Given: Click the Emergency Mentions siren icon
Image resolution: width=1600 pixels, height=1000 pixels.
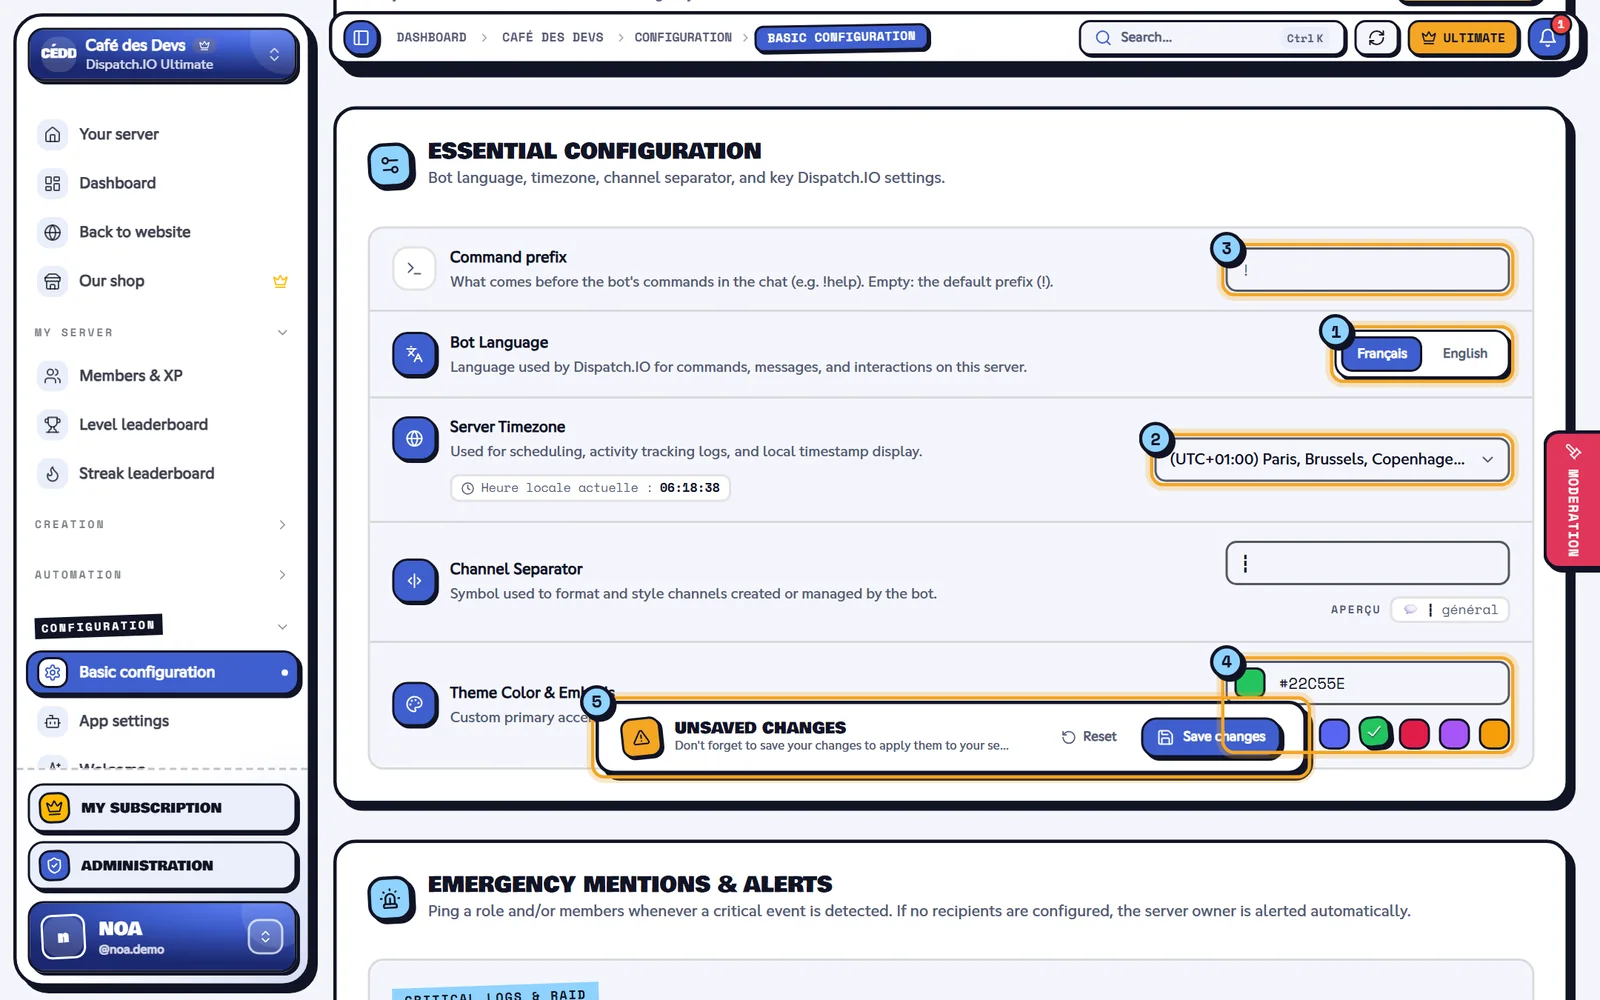Looking at the screenshot, I should click(390, 899).
